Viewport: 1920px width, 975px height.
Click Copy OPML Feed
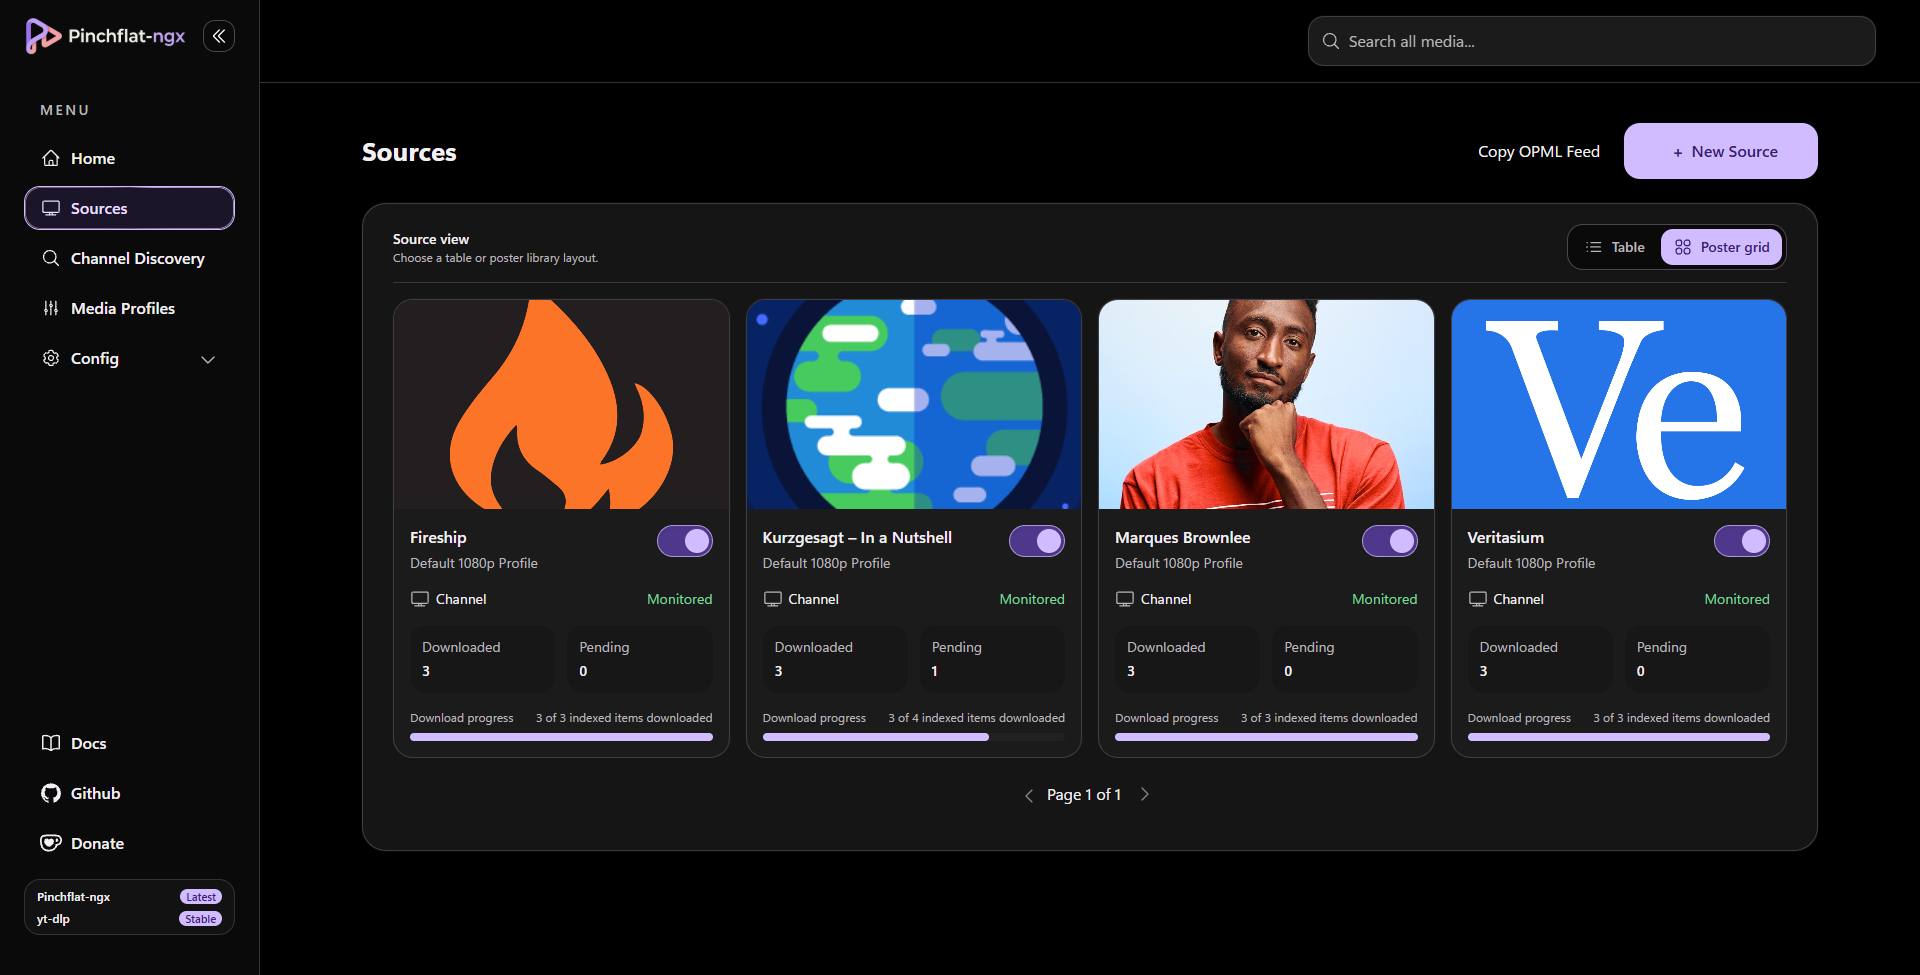[1539, 151]
